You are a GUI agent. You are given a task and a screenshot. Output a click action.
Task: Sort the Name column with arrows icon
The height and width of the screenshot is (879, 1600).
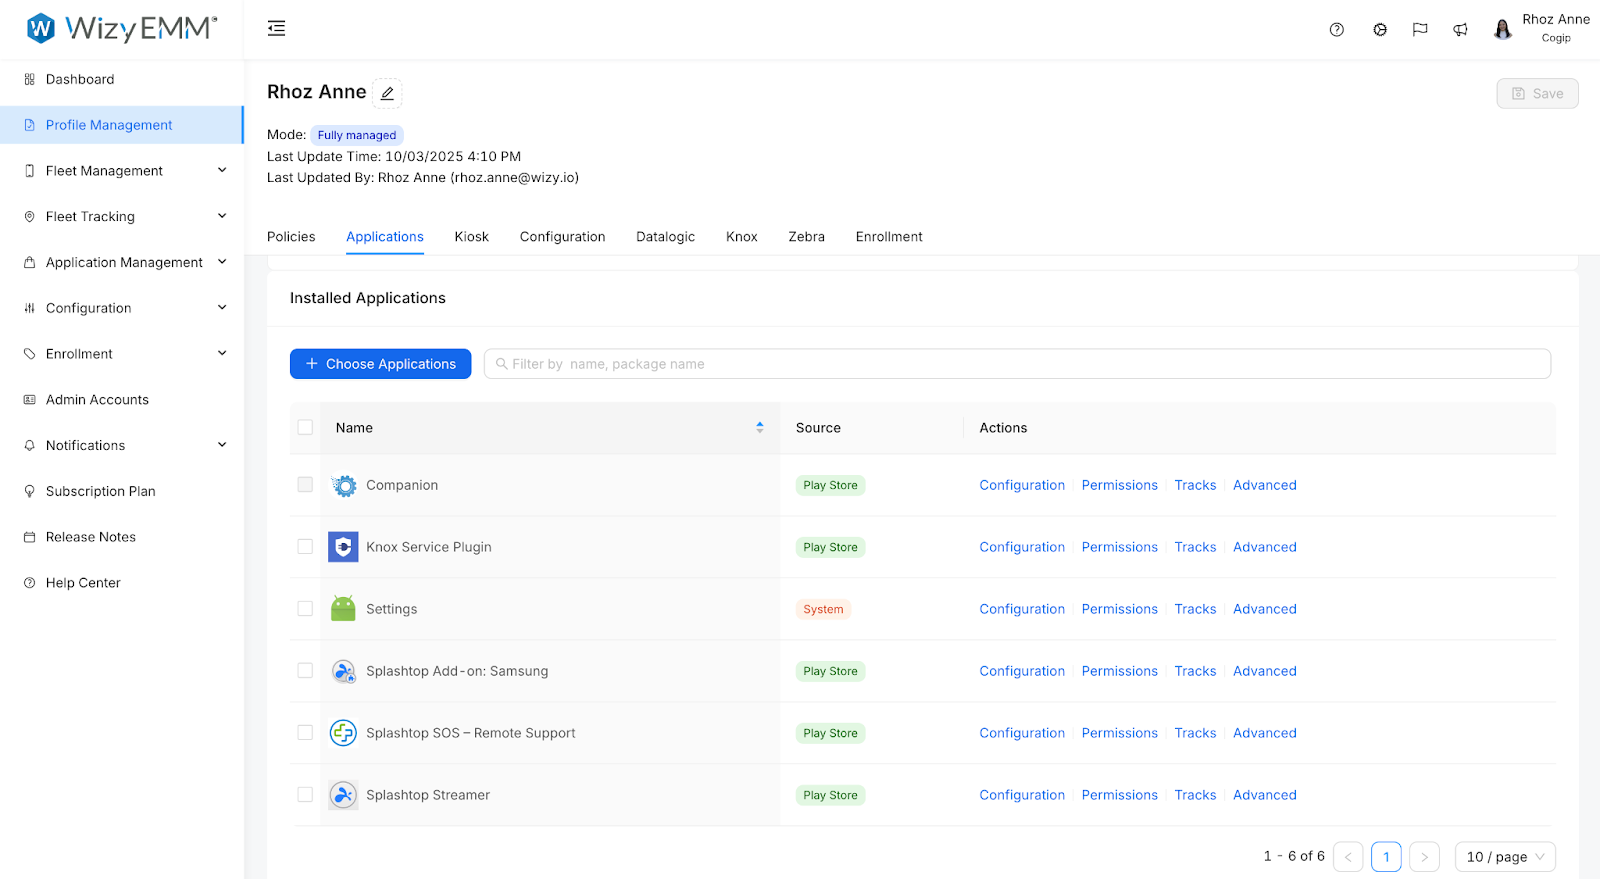[760, 427]
